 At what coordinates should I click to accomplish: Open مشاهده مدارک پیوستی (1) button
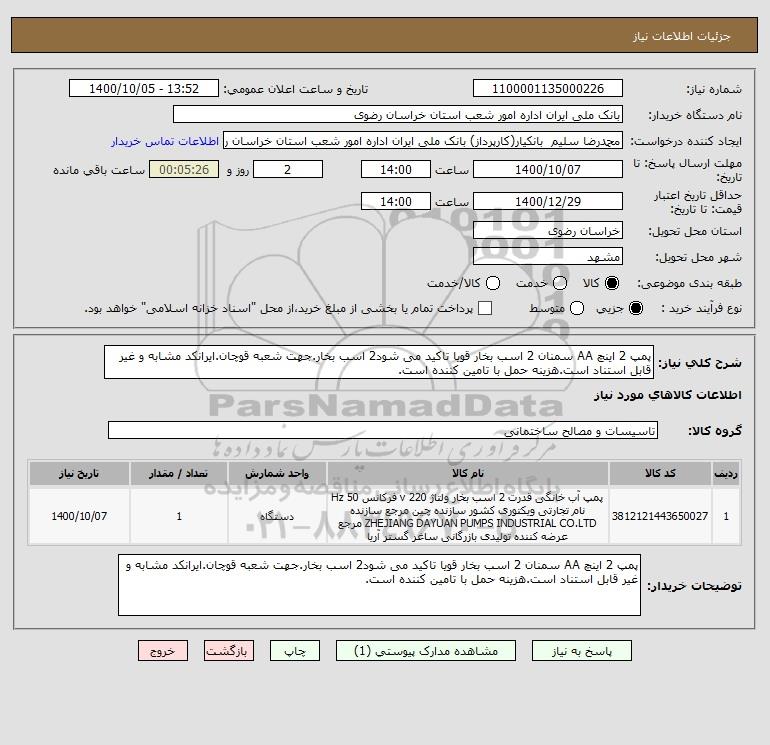click(x=426, y=651)
